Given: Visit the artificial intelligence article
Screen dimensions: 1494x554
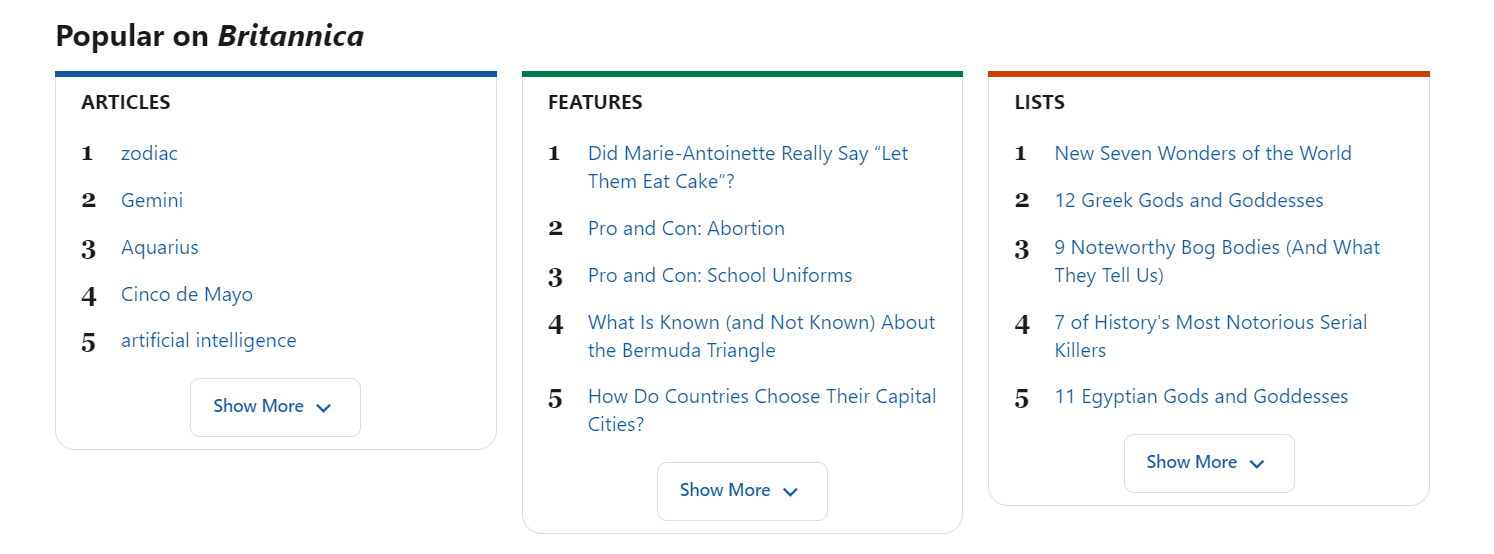Looking at the screenshot, I should pos(208,341).
